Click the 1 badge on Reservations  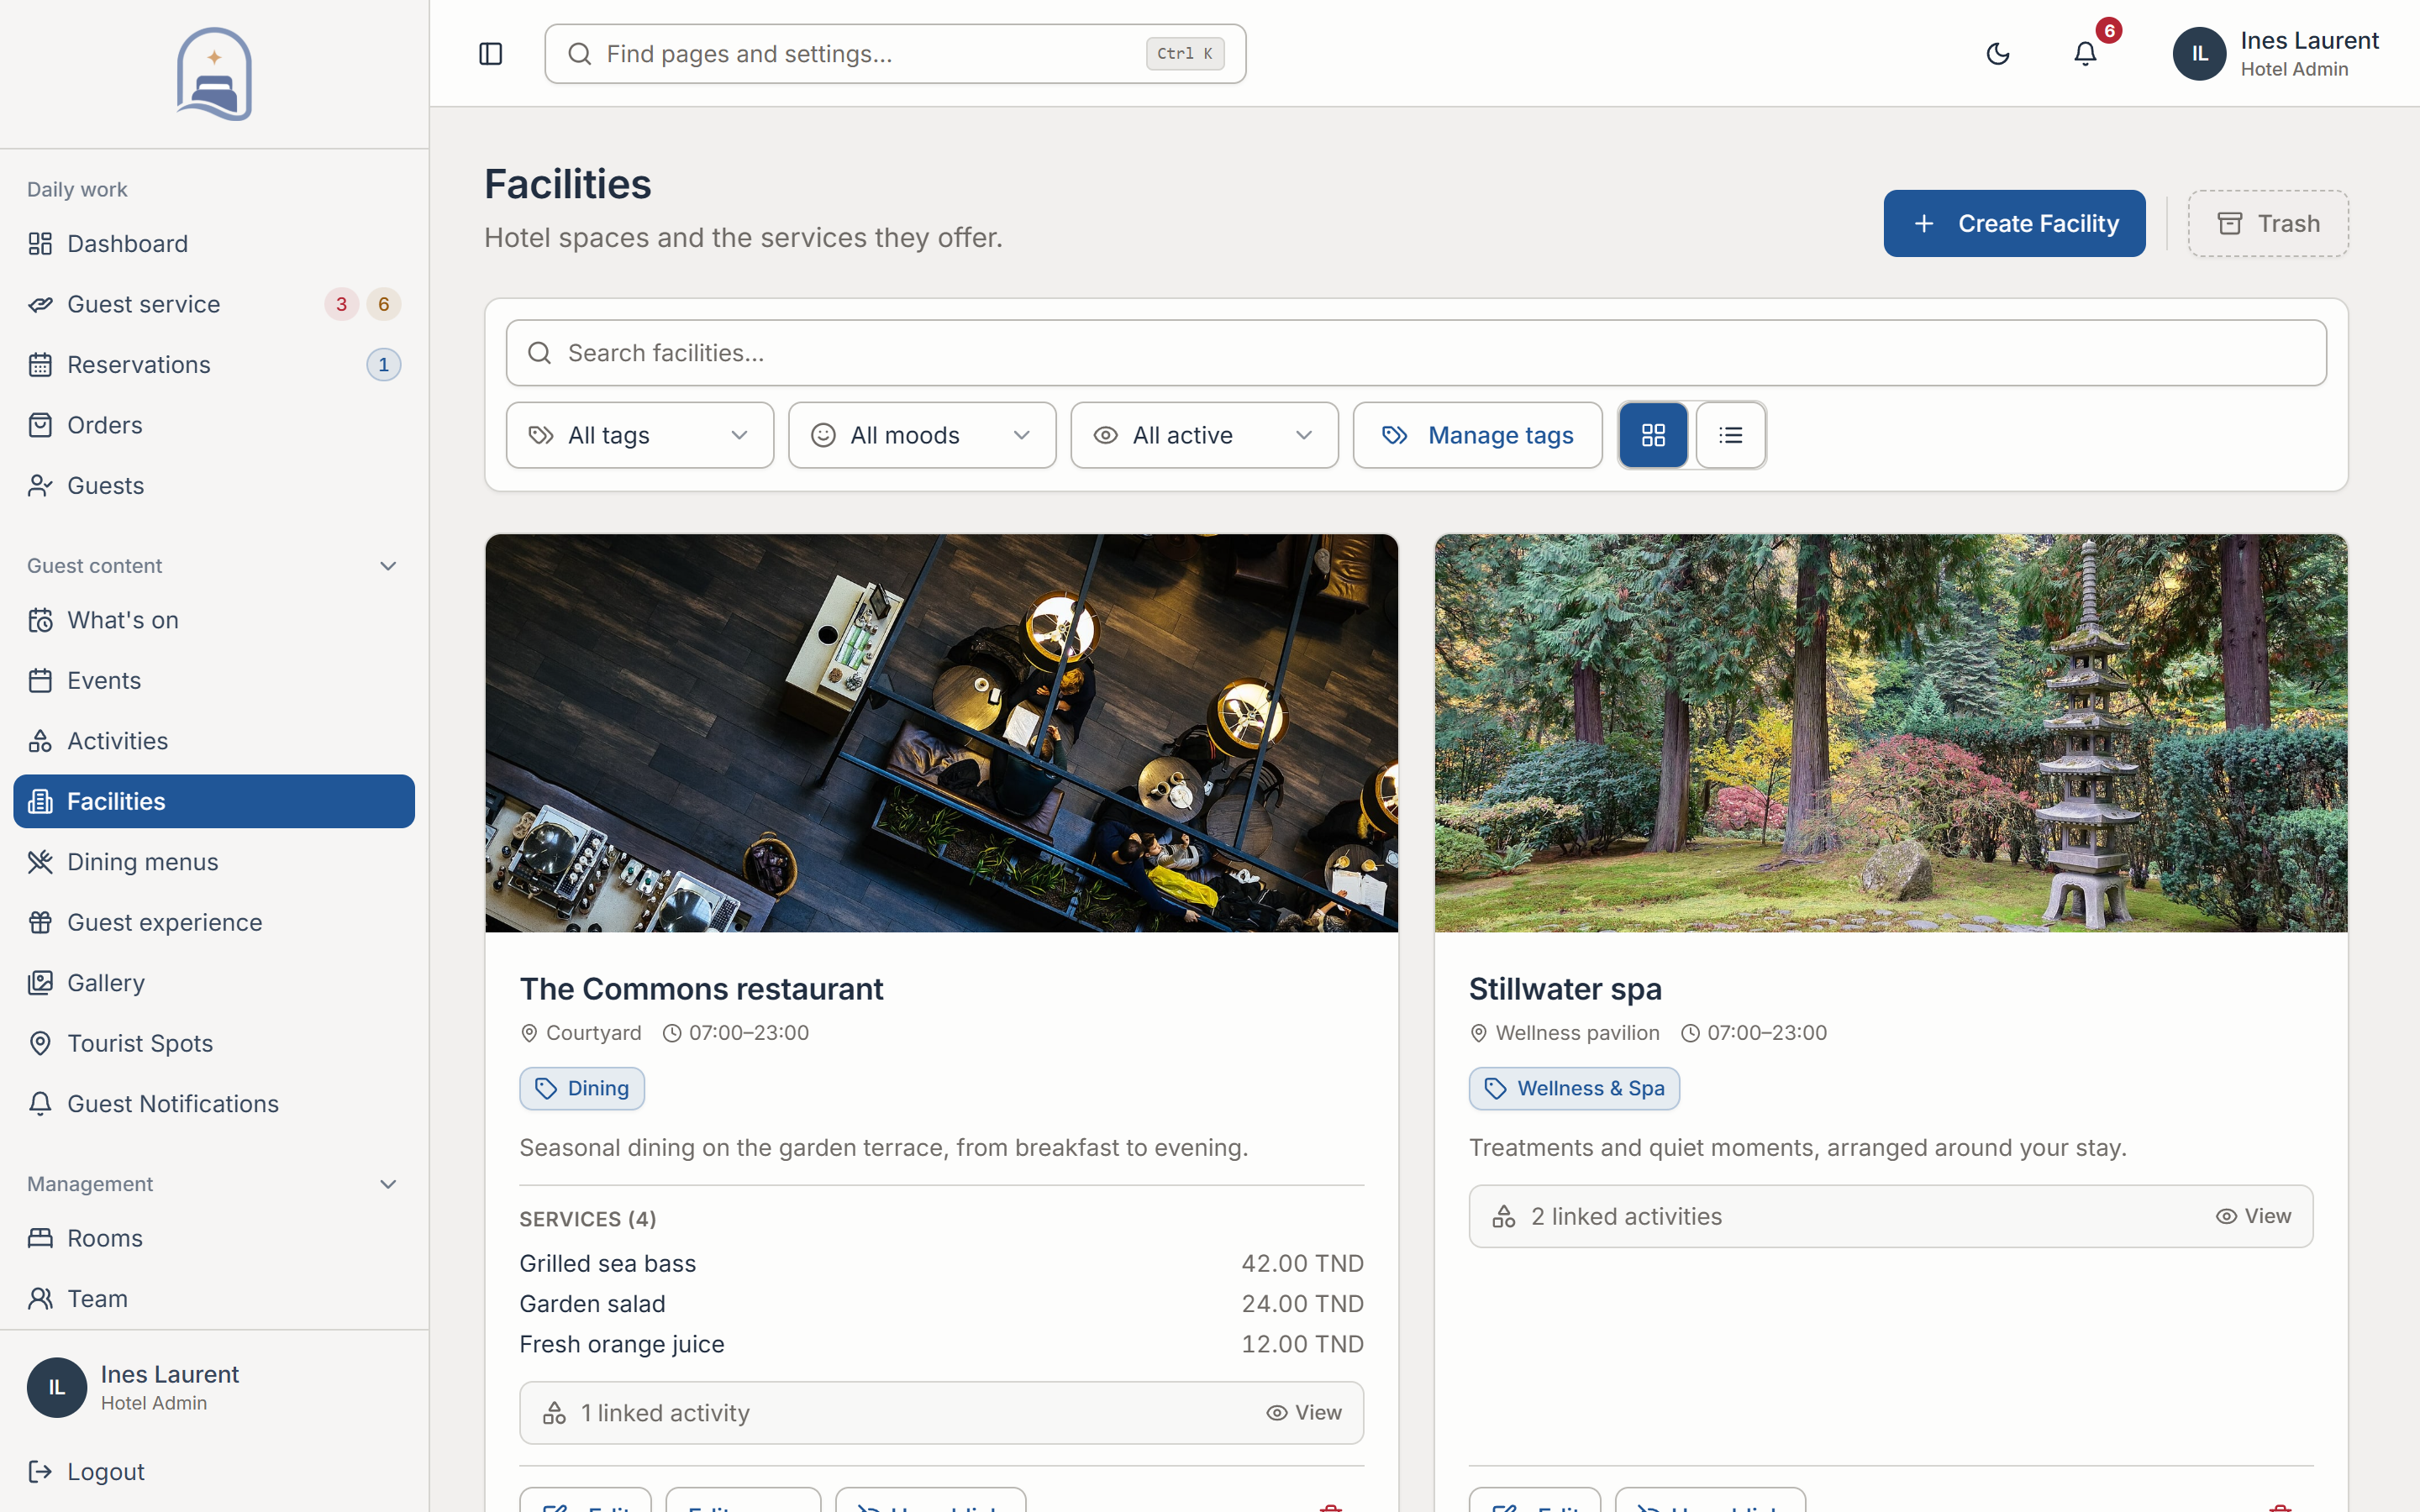tap(384, 365)
